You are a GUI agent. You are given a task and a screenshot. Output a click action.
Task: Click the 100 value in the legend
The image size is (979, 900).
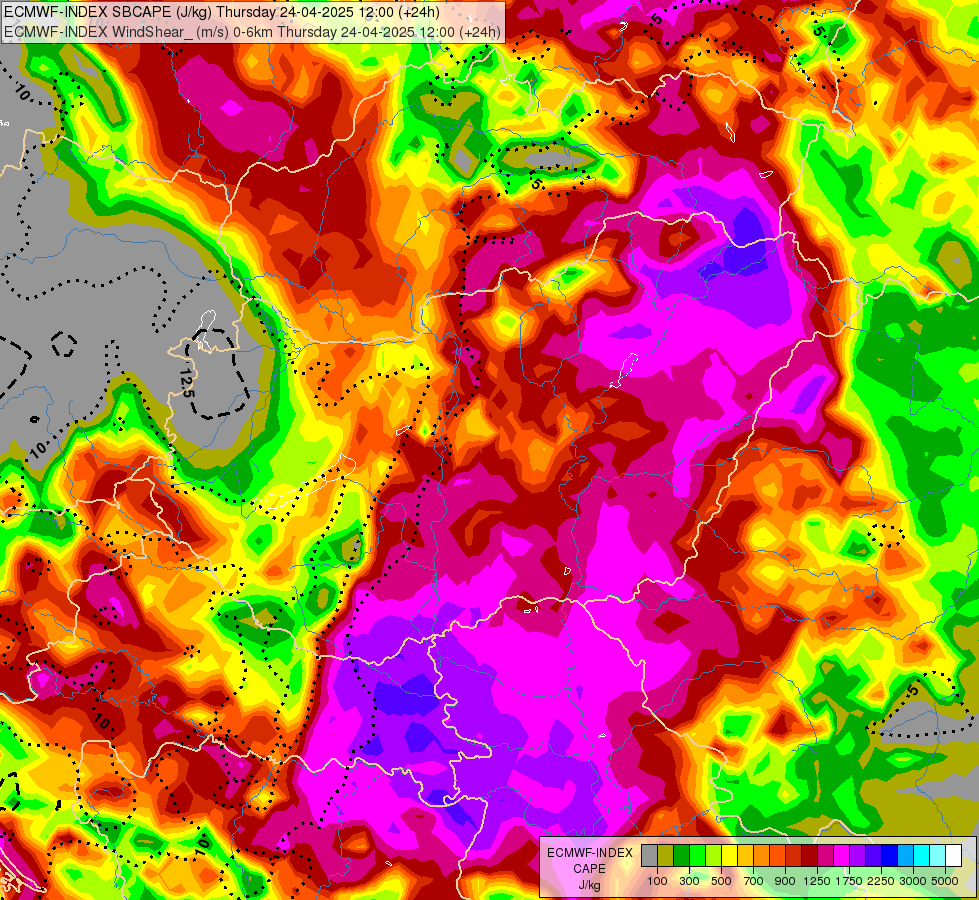[x=657, y=881]
